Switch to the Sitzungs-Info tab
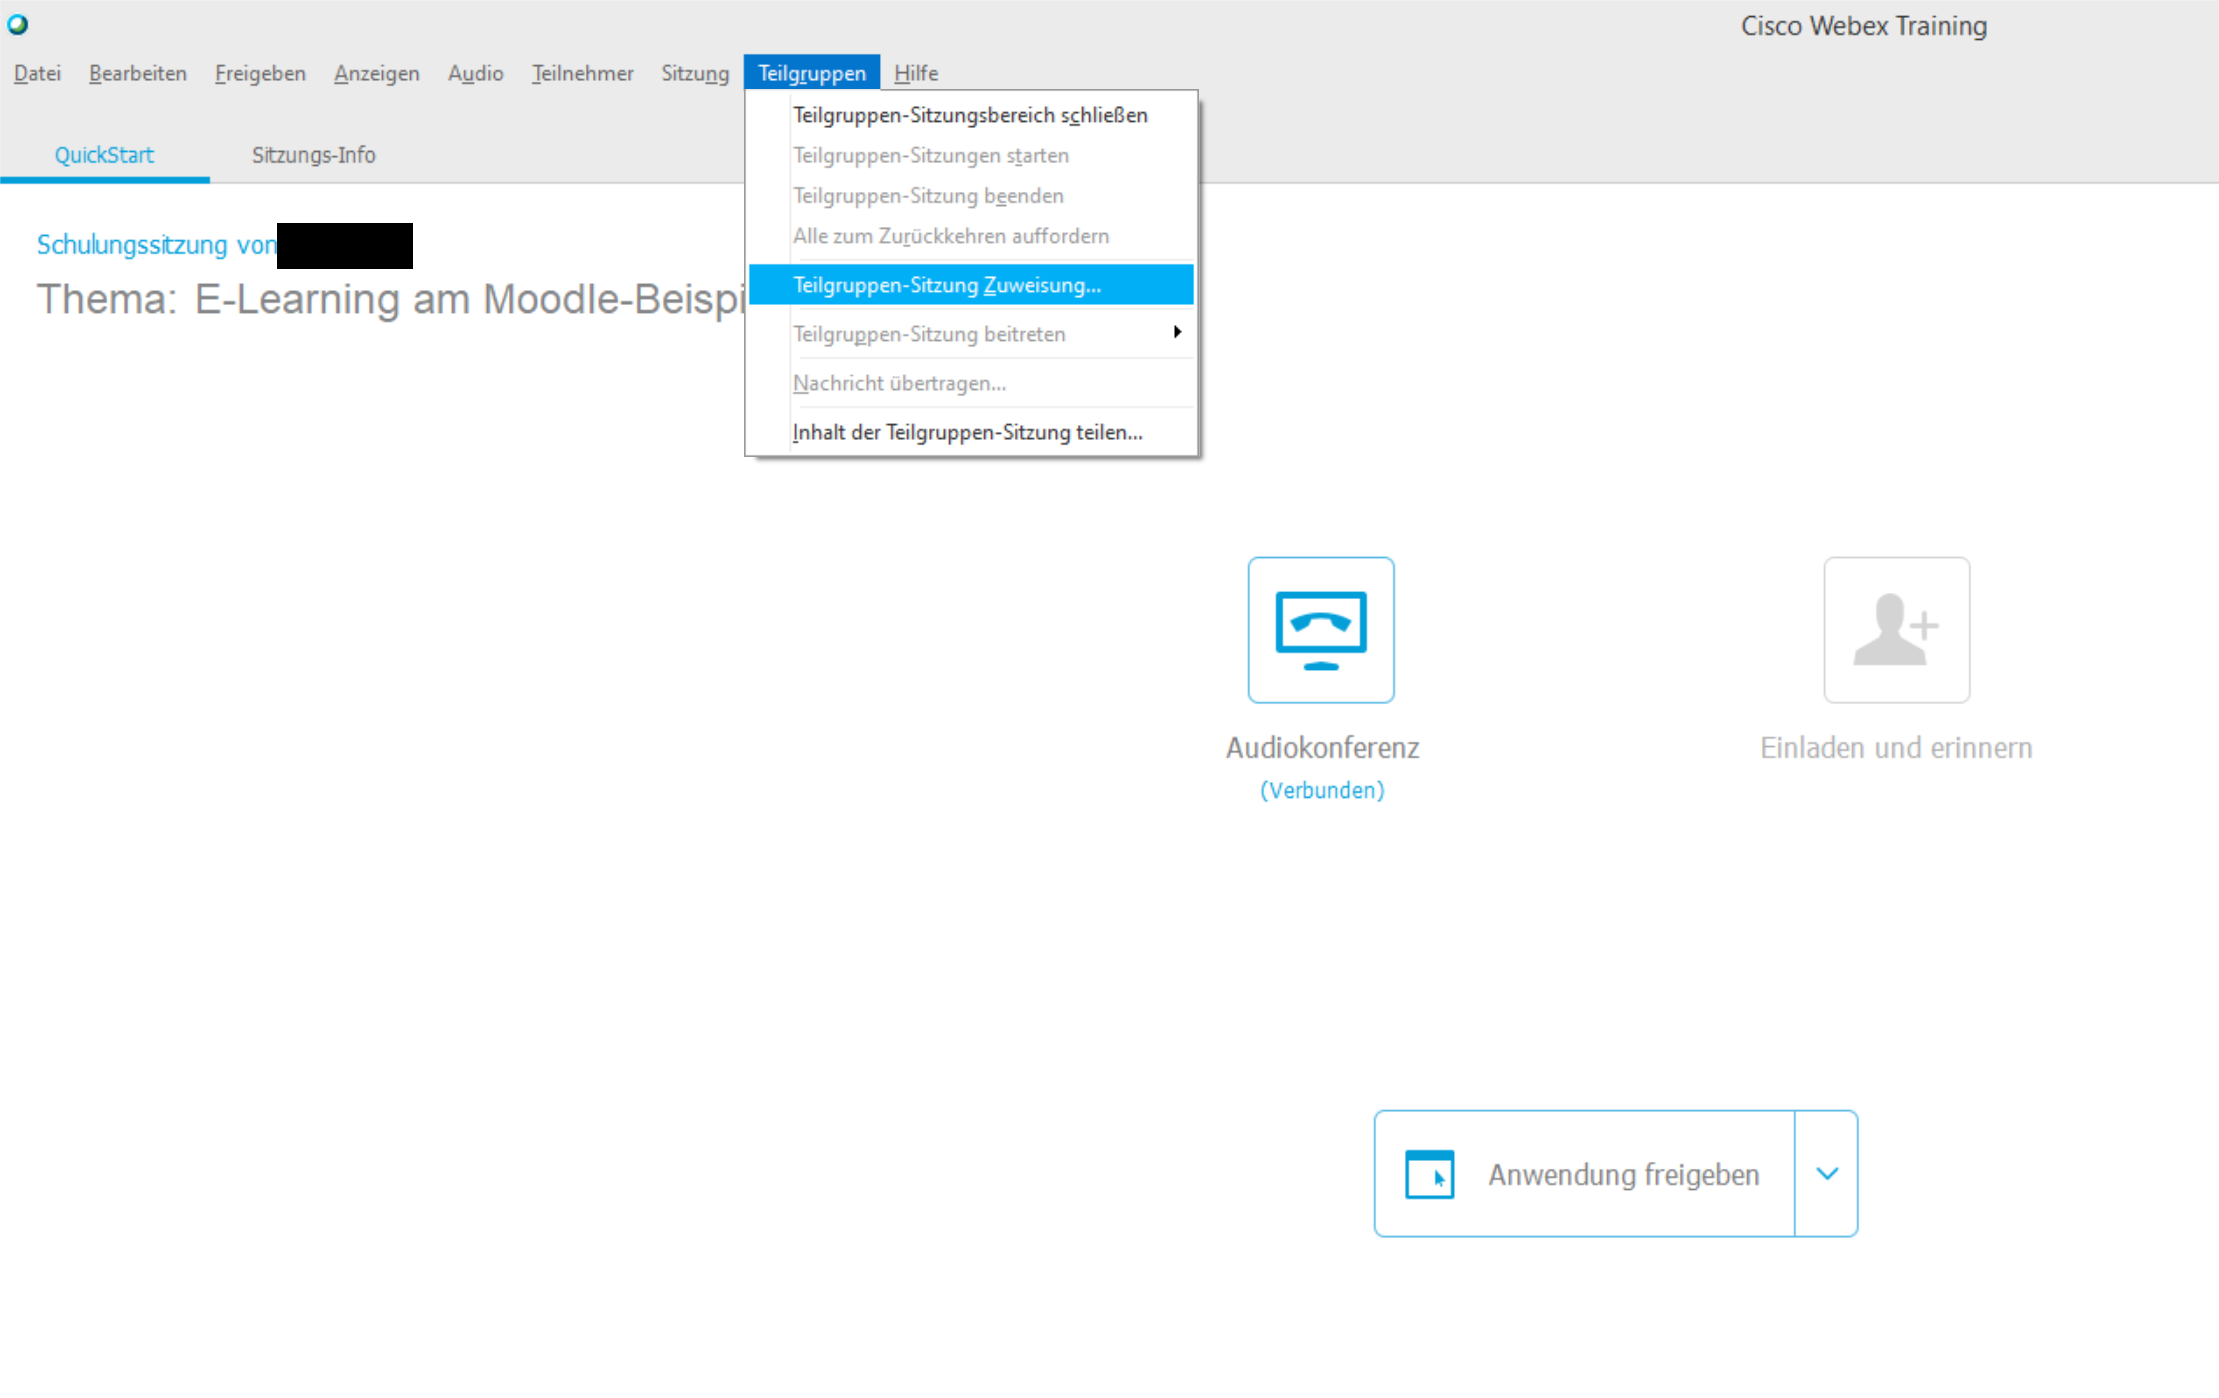Viewport: 2219px width, 1398px height. point(313,155)
